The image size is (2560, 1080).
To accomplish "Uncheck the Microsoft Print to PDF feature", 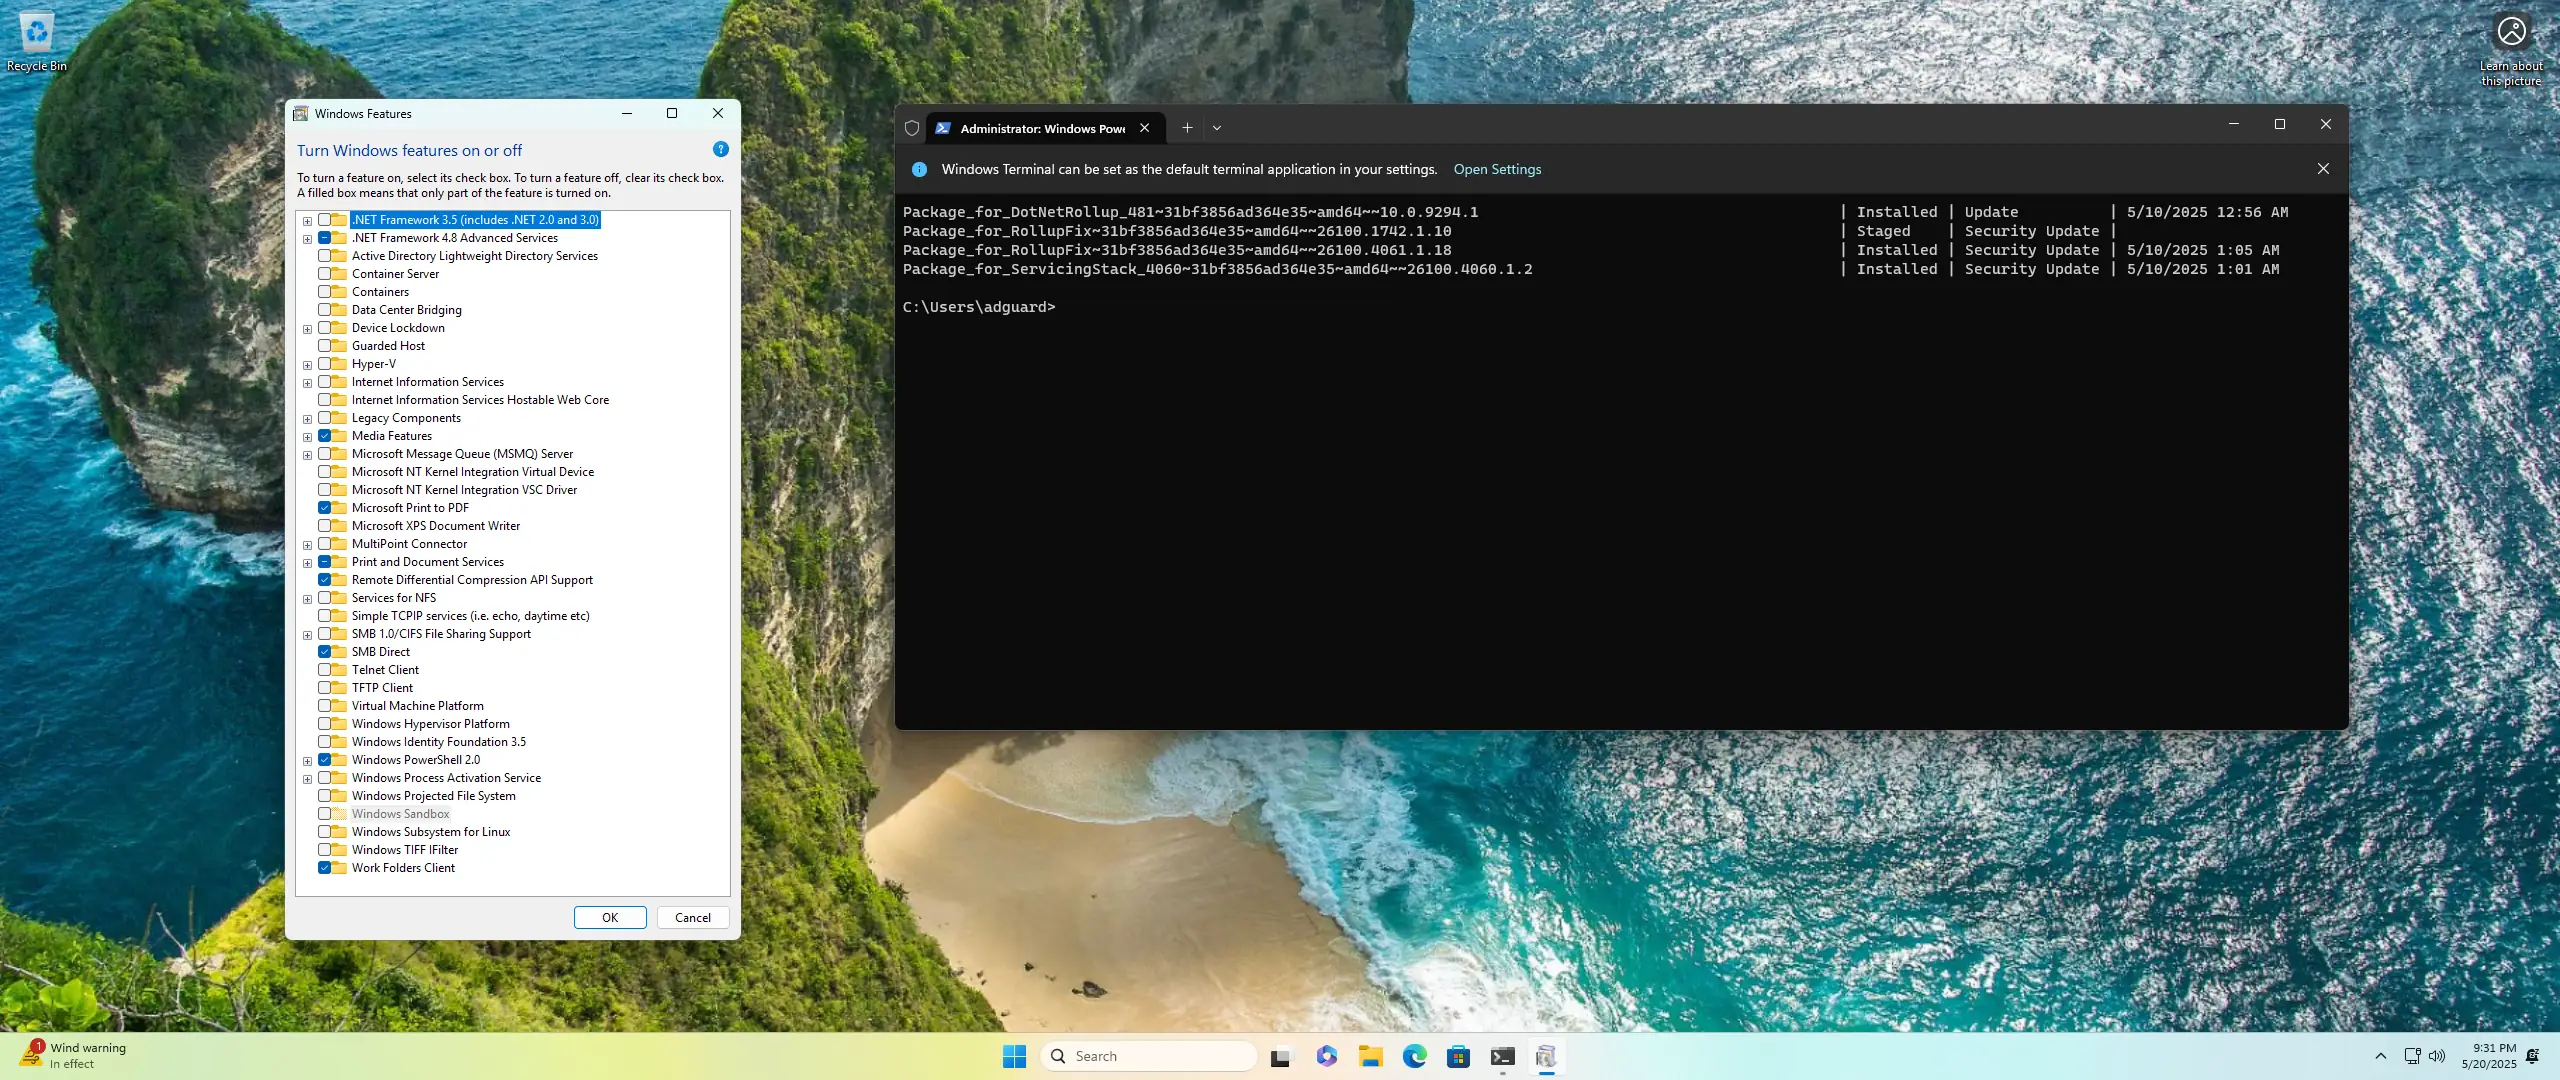I will 325,508.
